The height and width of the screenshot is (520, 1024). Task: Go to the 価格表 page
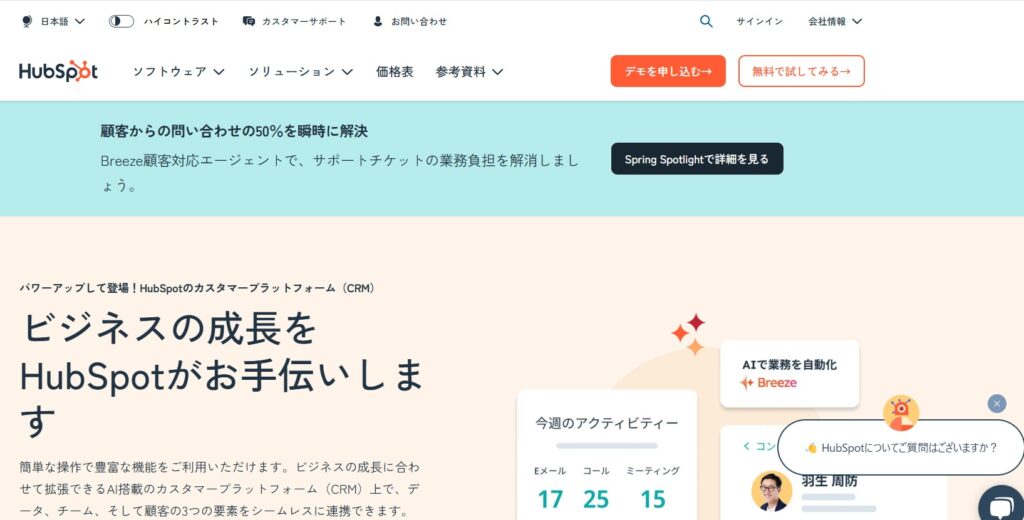[394, 72]
